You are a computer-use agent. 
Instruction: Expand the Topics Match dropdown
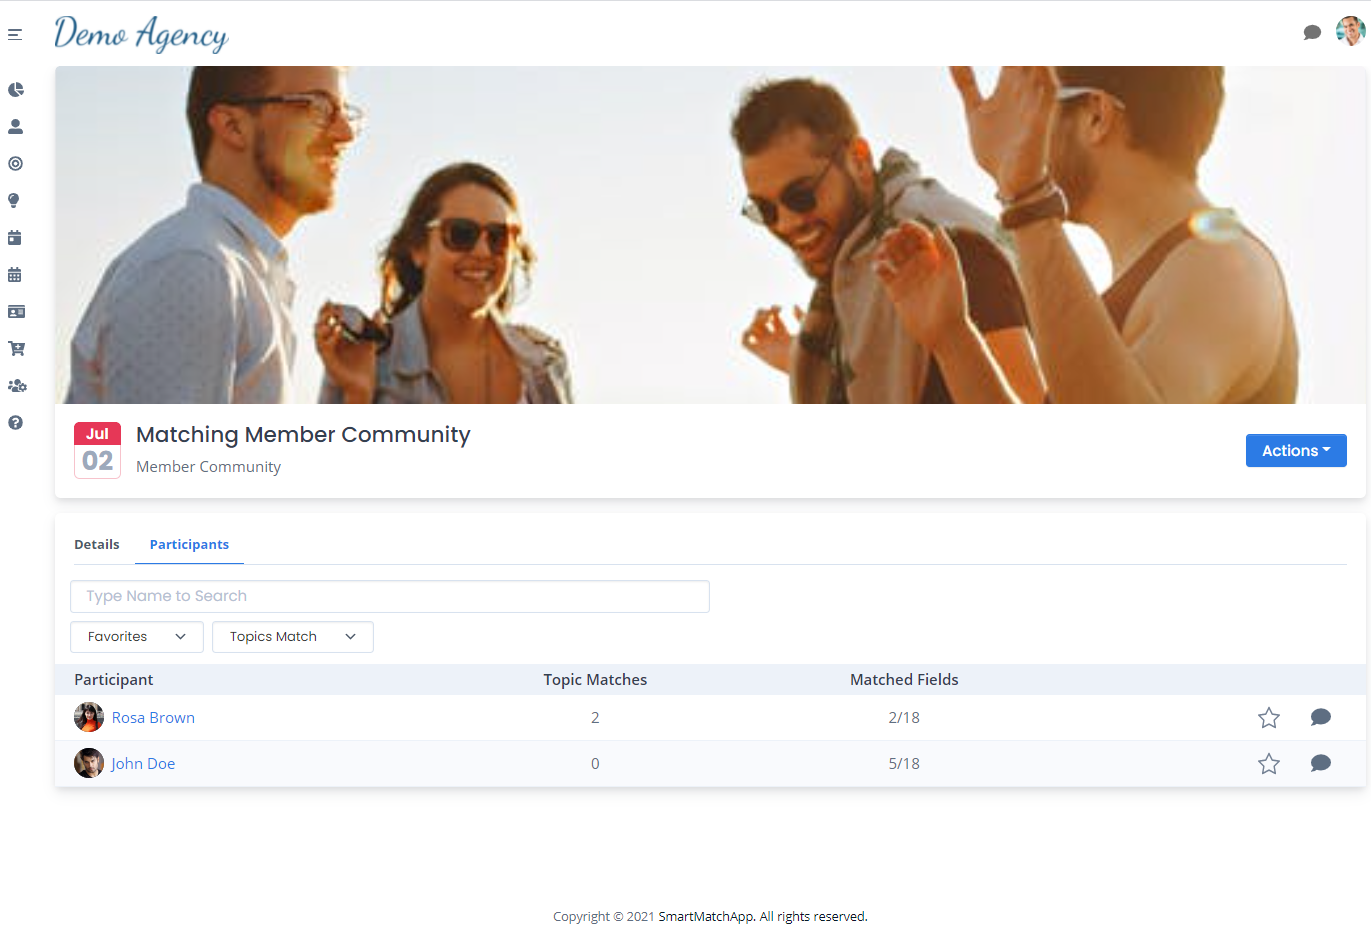292,636
